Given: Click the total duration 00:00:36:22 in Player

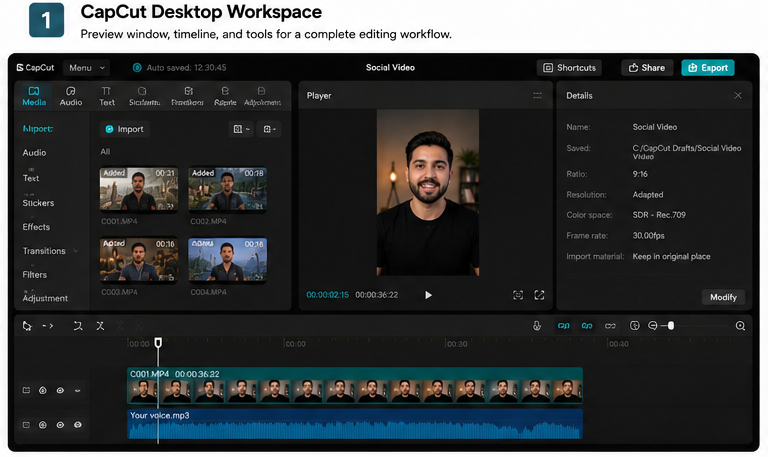Looking at the screenshot, I should click(x=377, y=295).
